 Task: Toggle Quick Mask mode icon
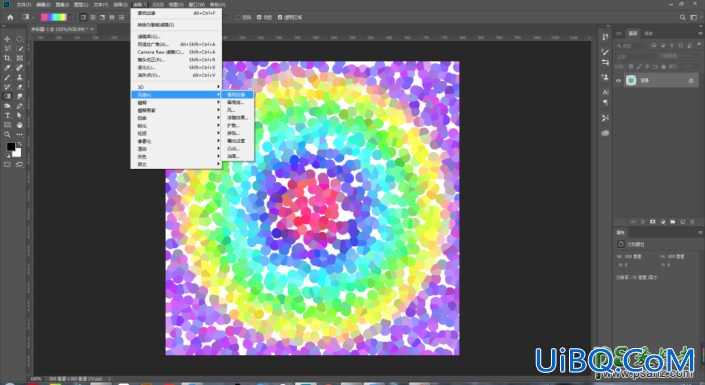point(7,165)
